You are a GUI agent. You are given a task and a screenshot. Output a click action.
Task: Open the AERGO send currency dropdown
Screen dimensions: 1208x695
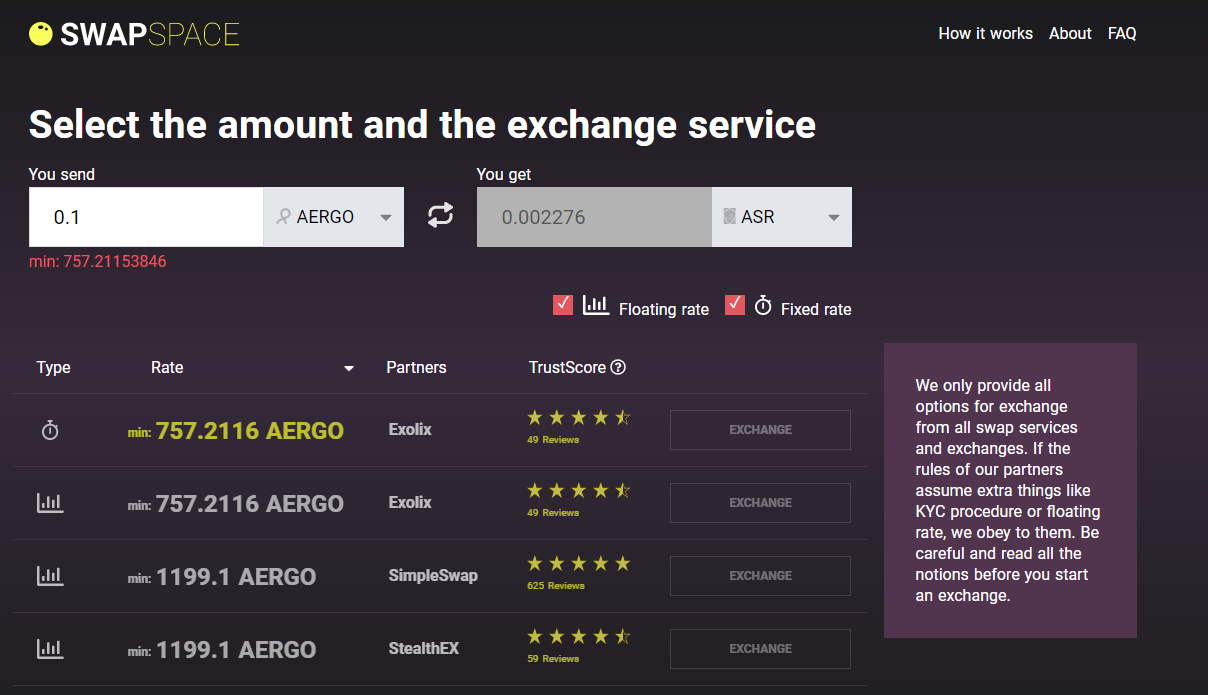(333, 217)
